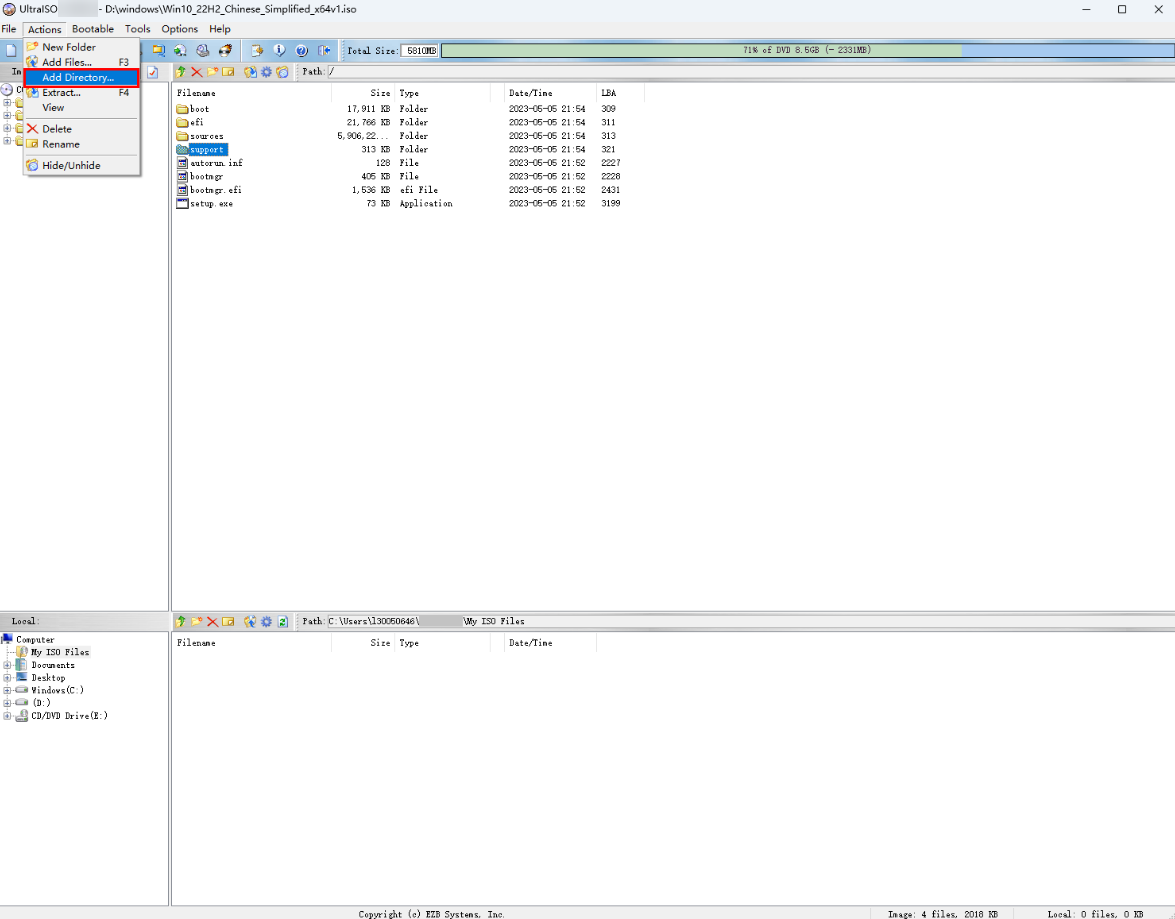This screenshot has height=919, width=1175.
Task: Expand the Desktop tree node
Action: (7, 678)
